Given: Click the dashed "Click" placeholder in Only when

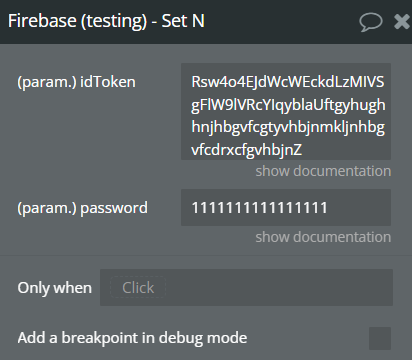Looking at the screenshot, I should [x=138, y=287].
